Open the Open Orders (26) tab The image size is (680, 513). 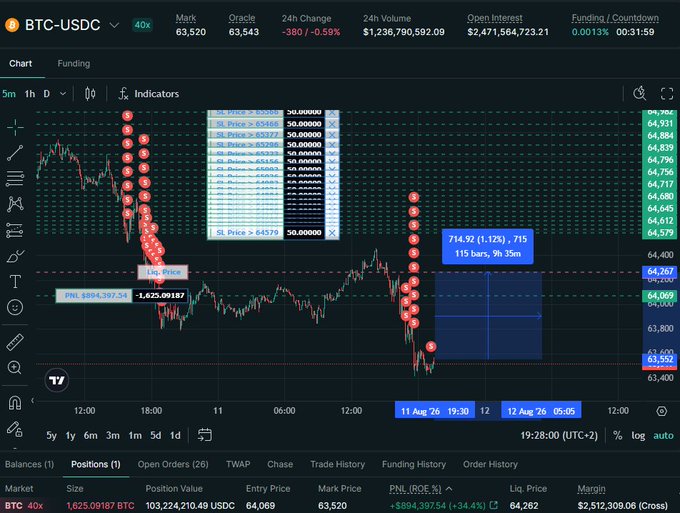coord(173,464)
